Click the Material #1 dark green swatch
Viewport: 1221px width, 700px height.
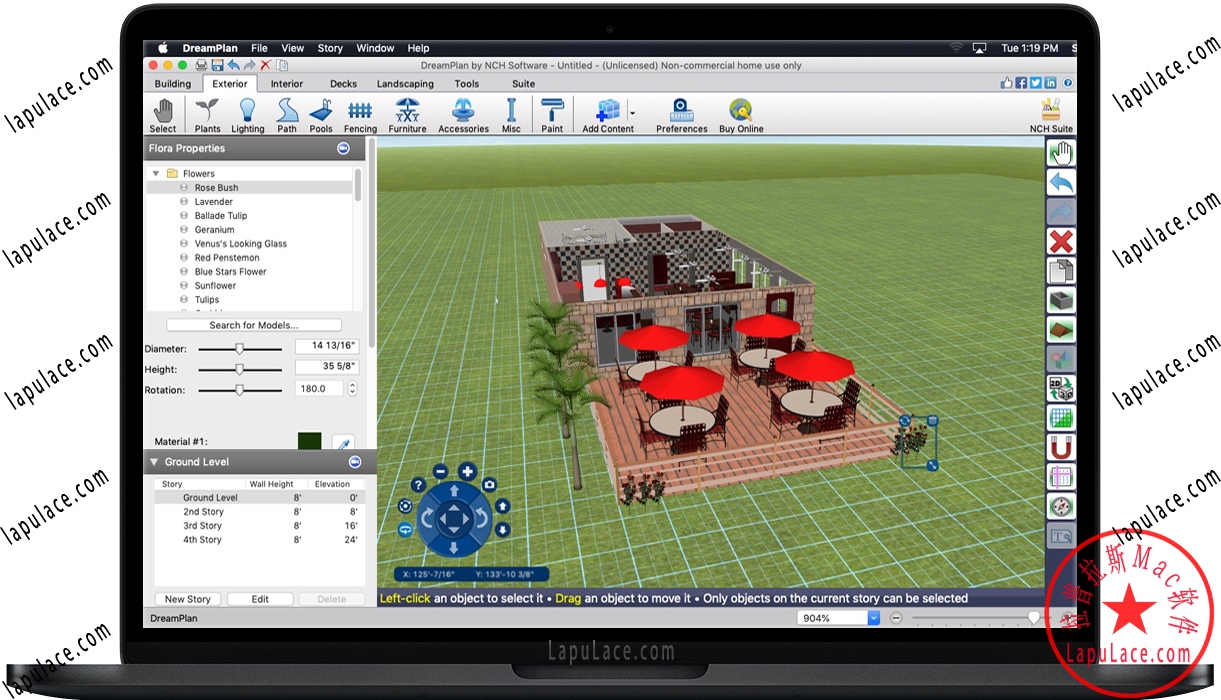(x=310, y=441)
